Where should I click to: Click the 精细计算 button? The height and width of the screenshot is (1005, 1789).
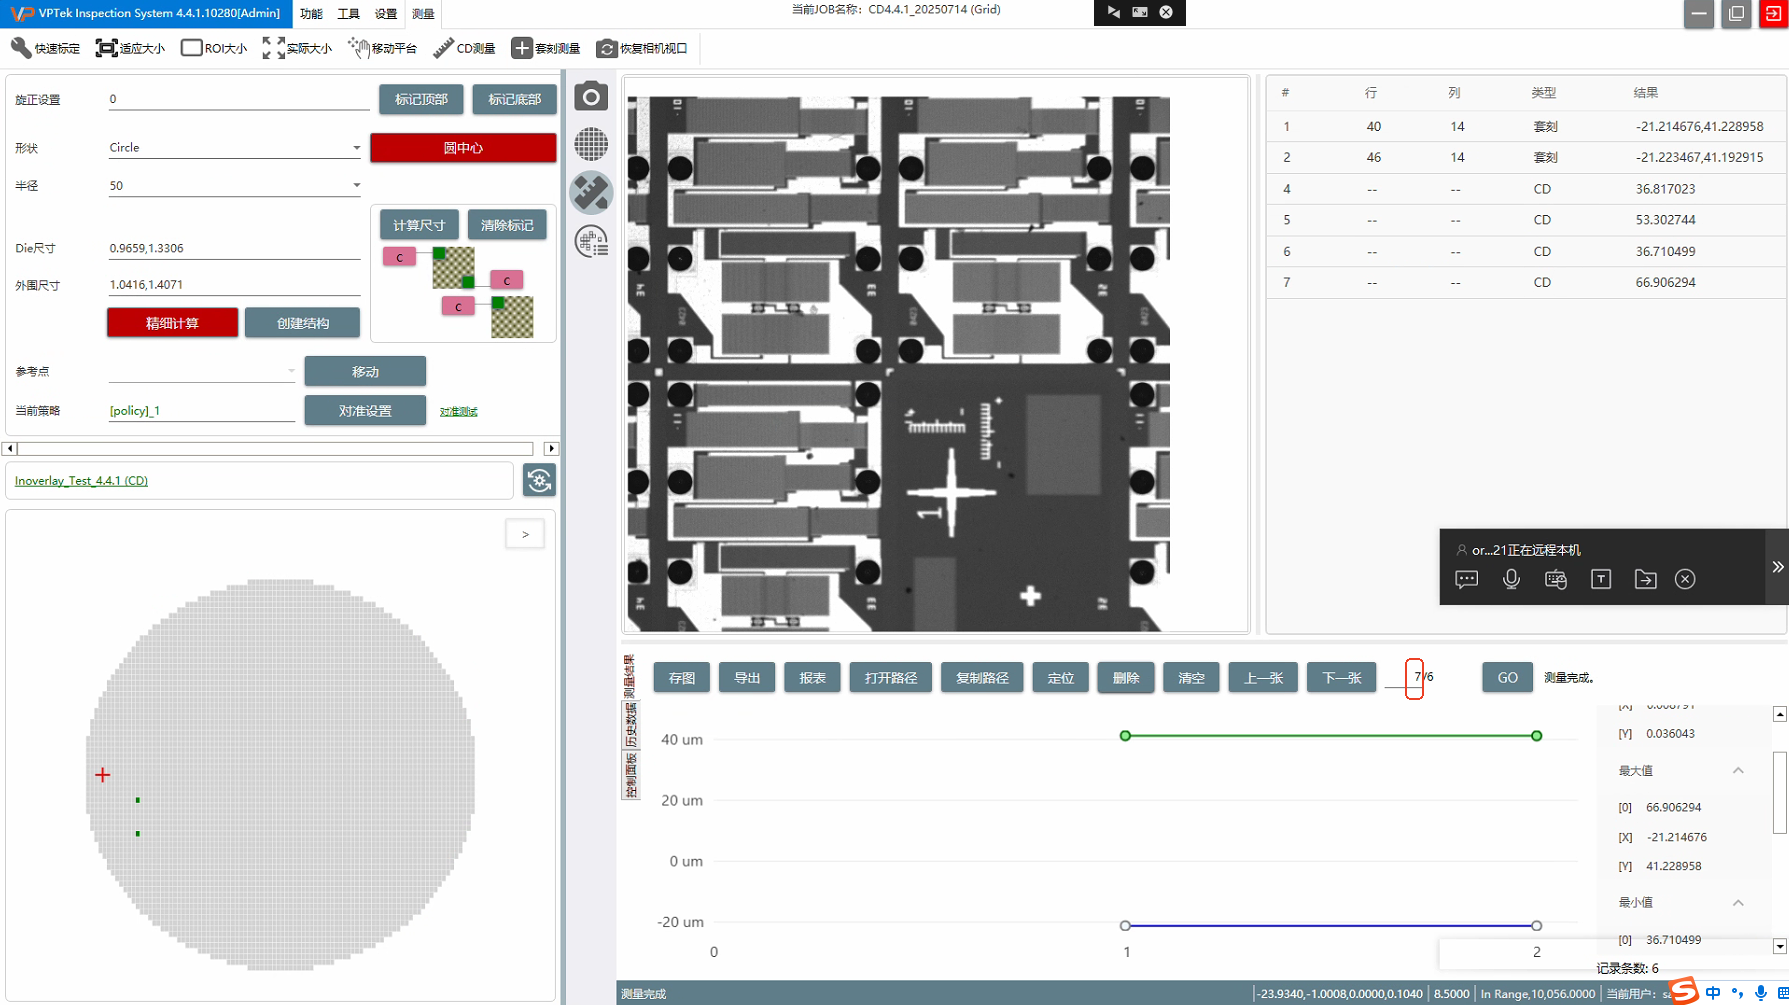point(172,323)
